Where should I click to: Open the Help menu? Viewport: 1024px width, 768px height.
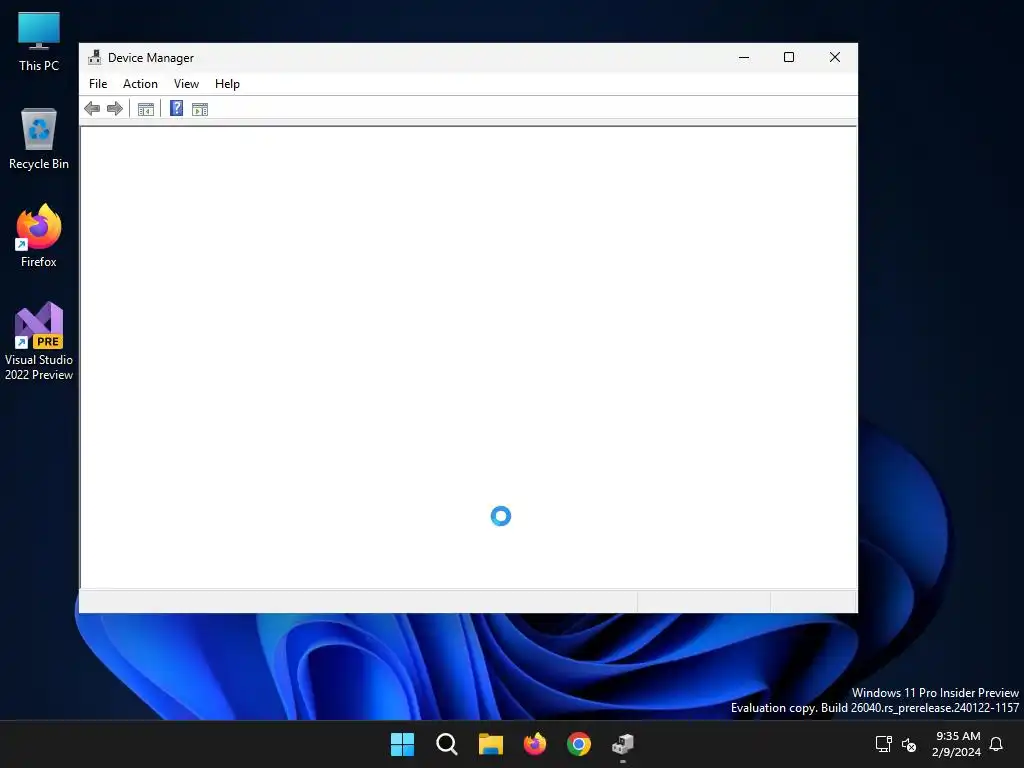(227, 84)
